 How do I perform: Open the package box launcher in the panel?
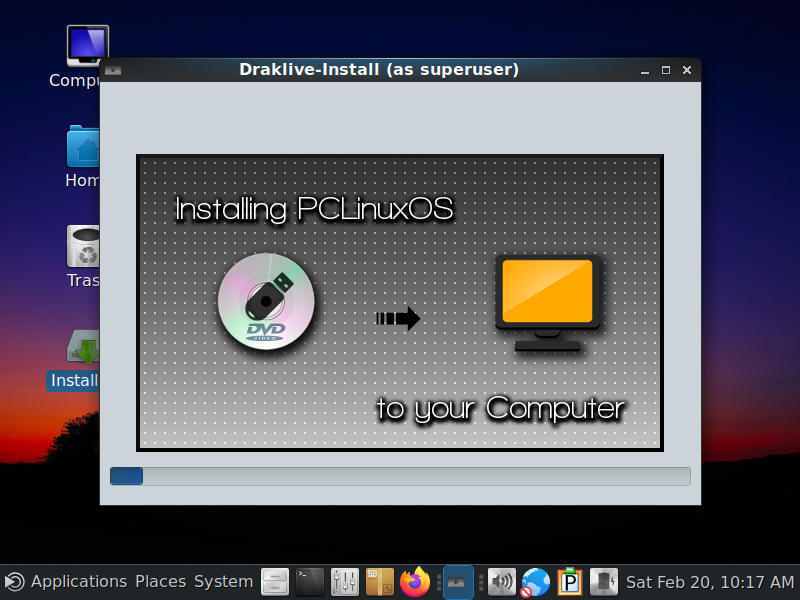[x=380, y=582]
